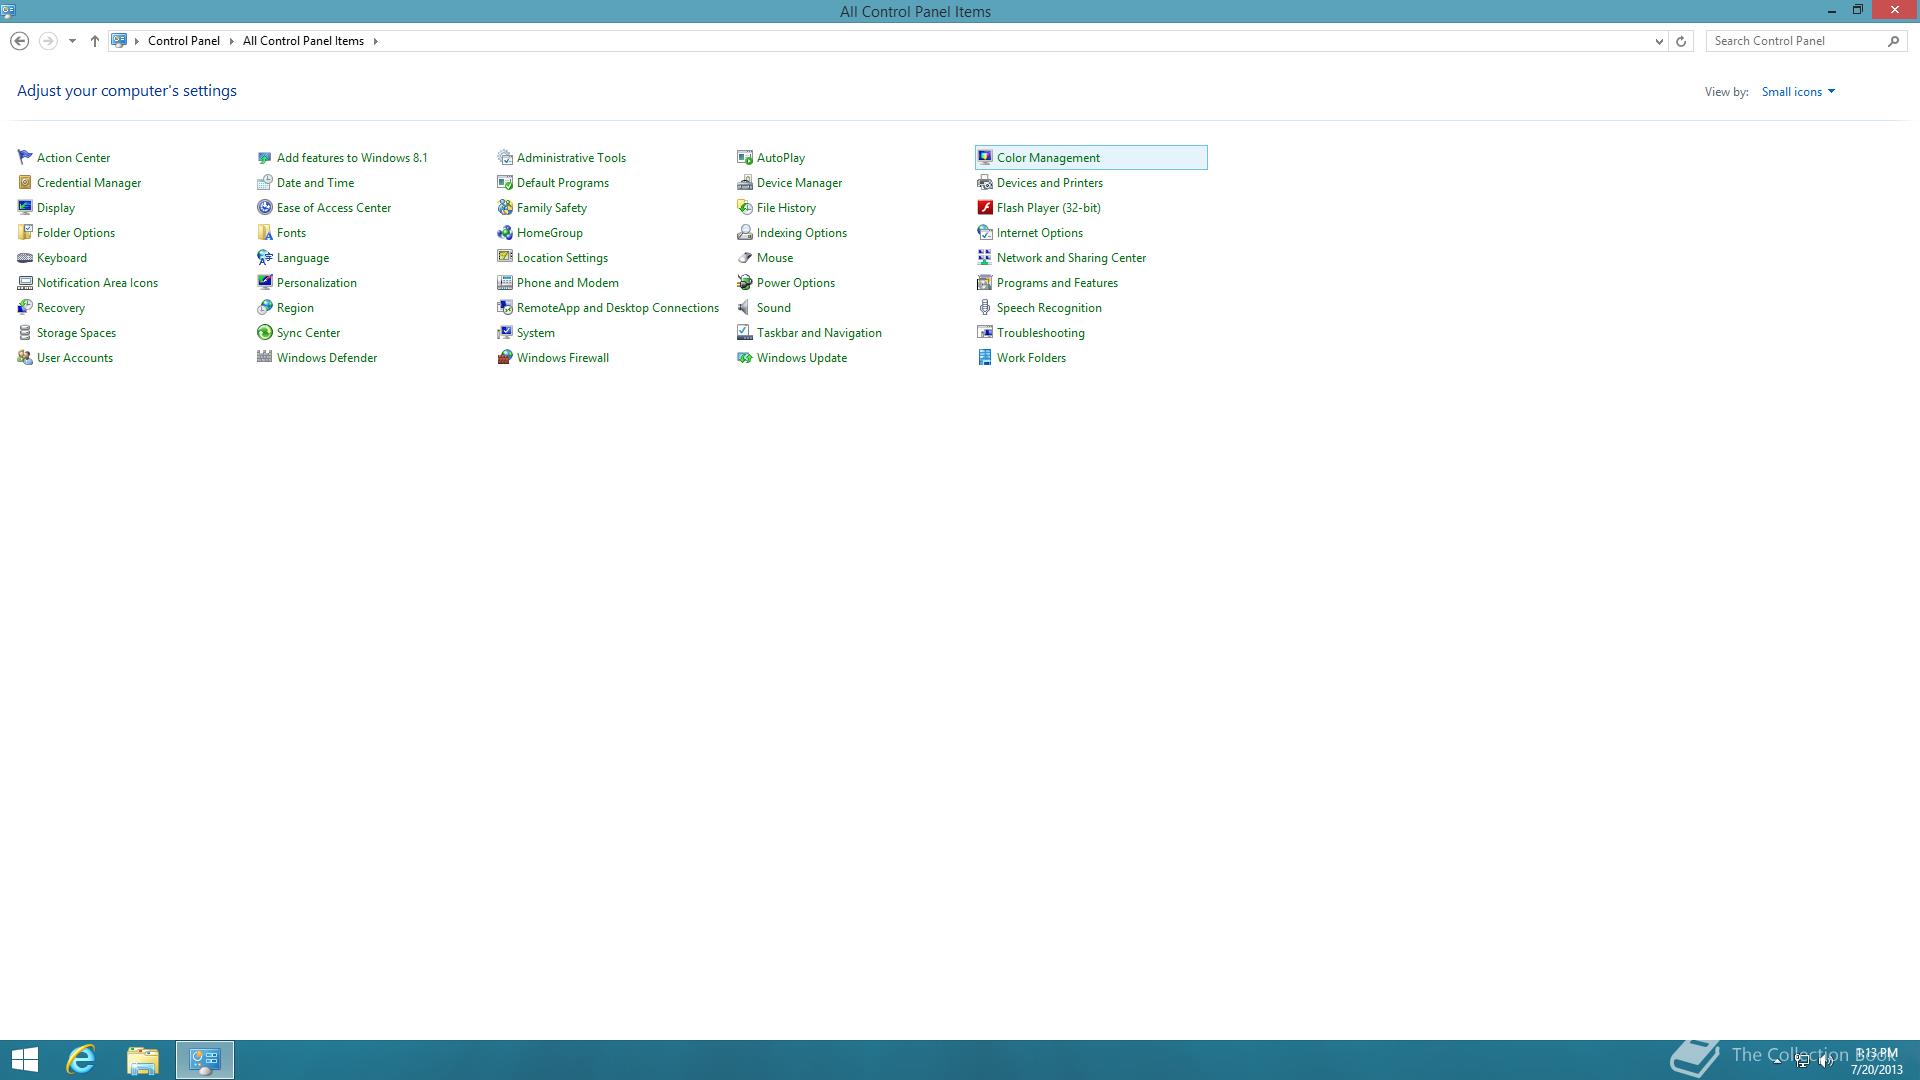
Task: Launch Internet Explorer from the taskbar
Action: 81,1060
